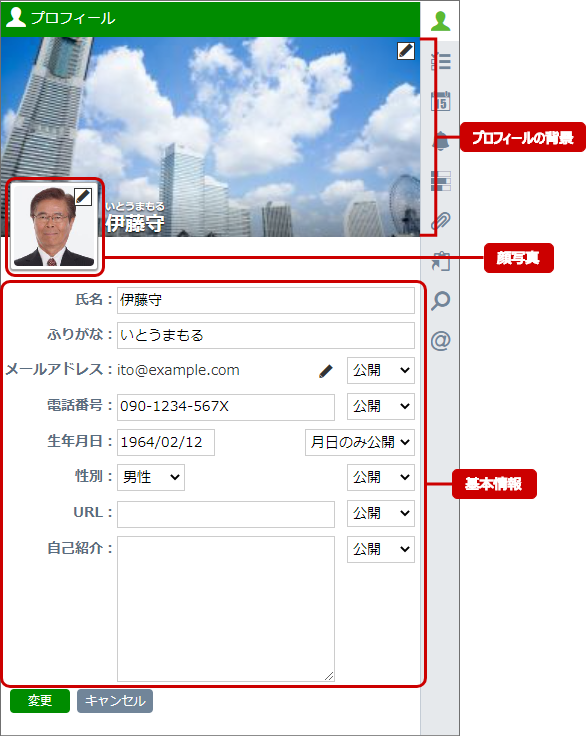
Task: Click the background image edit pencil icon
Action: pos(406,51)
